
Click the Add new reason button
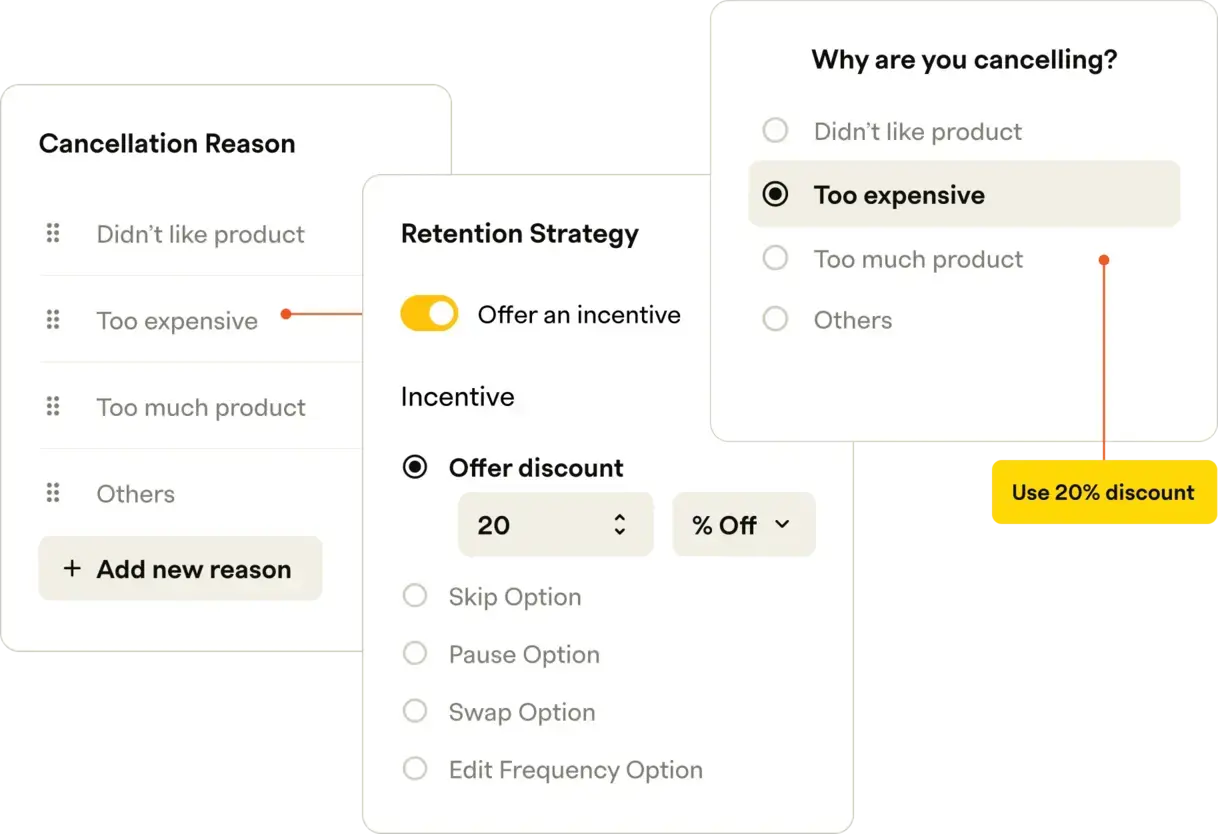click(181, 569)
